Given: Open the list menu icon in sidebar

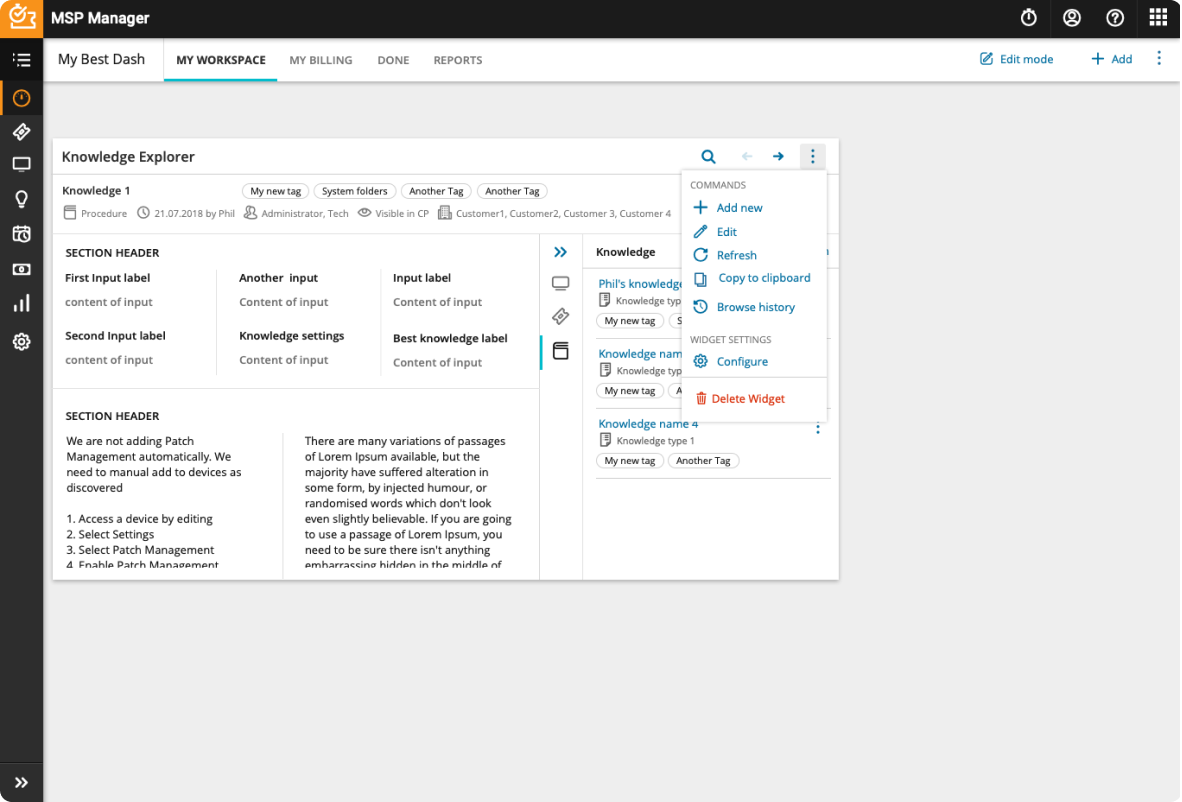Looking at the screenshot, I should pyautogui.click(x=21, y=60).
